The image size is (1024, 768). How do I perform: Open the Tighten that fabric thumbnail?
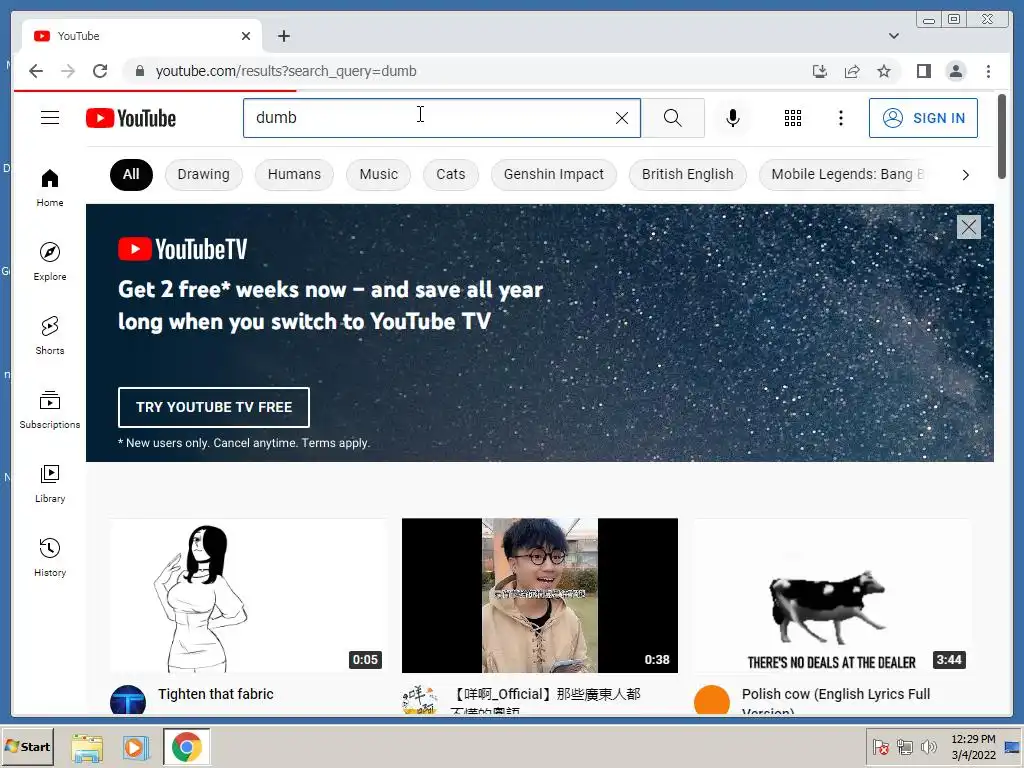point(248,596)
